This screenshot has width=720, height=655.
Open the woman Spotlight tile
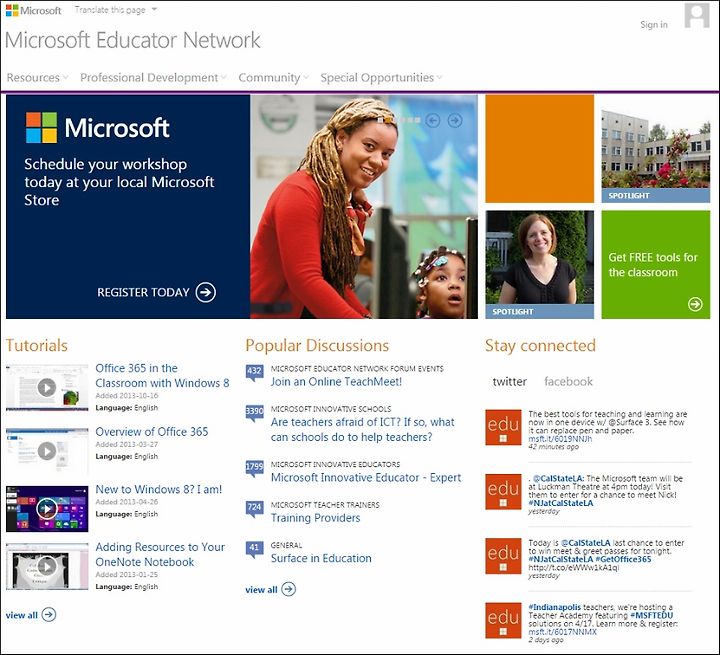click(540, 265)
